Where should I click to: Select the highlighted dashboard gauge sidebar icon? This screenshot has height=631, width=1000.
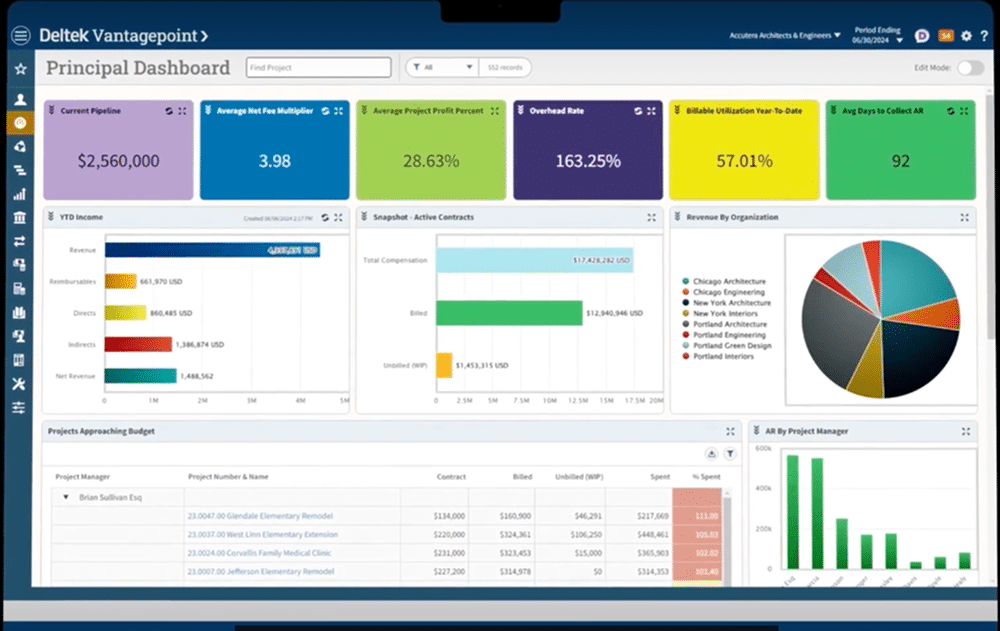pyautogui.click(x=20, y=122)
